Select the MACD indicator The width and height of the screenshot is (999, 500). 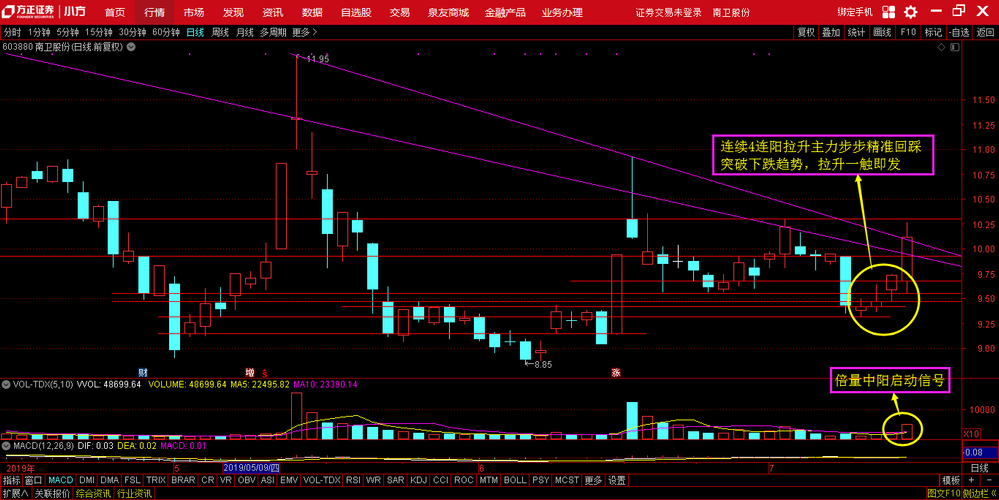click(x=61, y=480)
